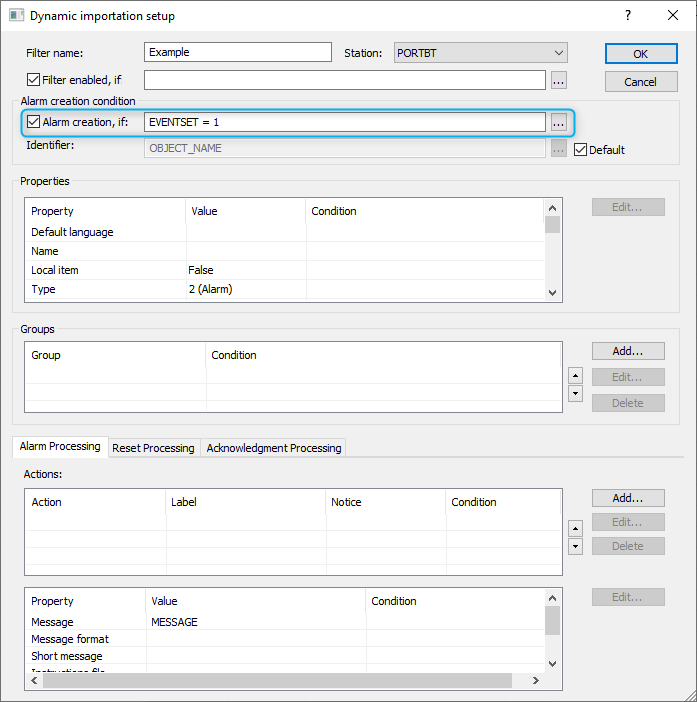Screen dimensions: 697x702
Task: Move group up with arrow button
Action: pos(575,376)
